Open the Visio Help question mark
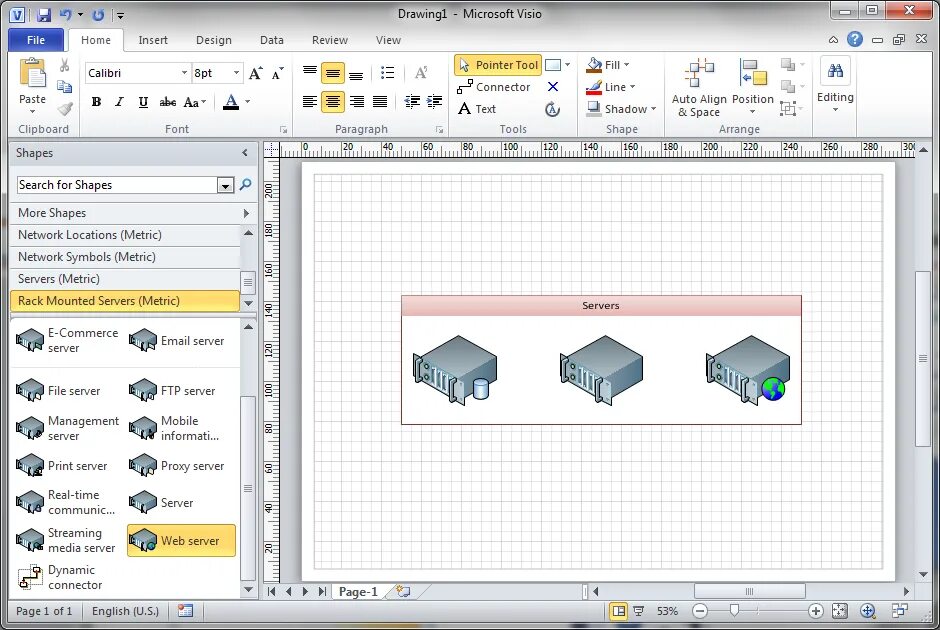940x630 pixels. (855, 40)
